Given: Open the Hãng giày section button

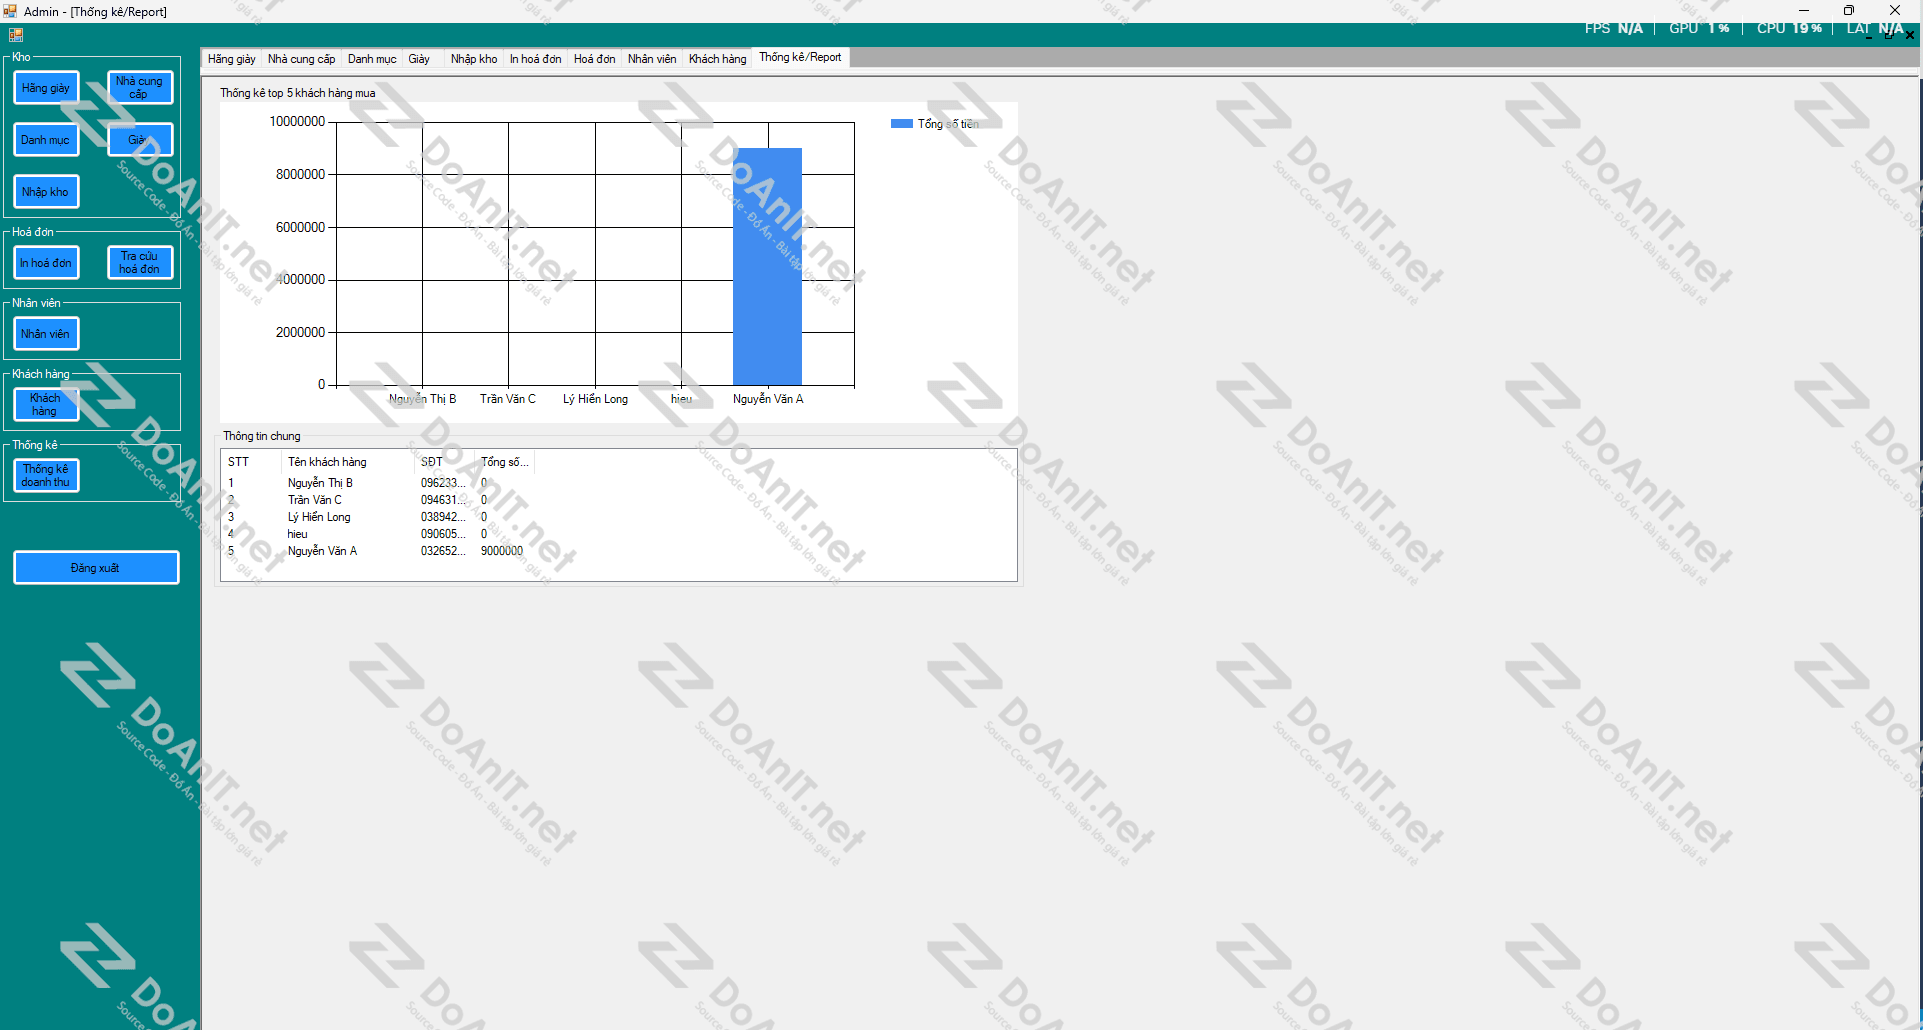Looking at the screenshot, I should (46, 88).
